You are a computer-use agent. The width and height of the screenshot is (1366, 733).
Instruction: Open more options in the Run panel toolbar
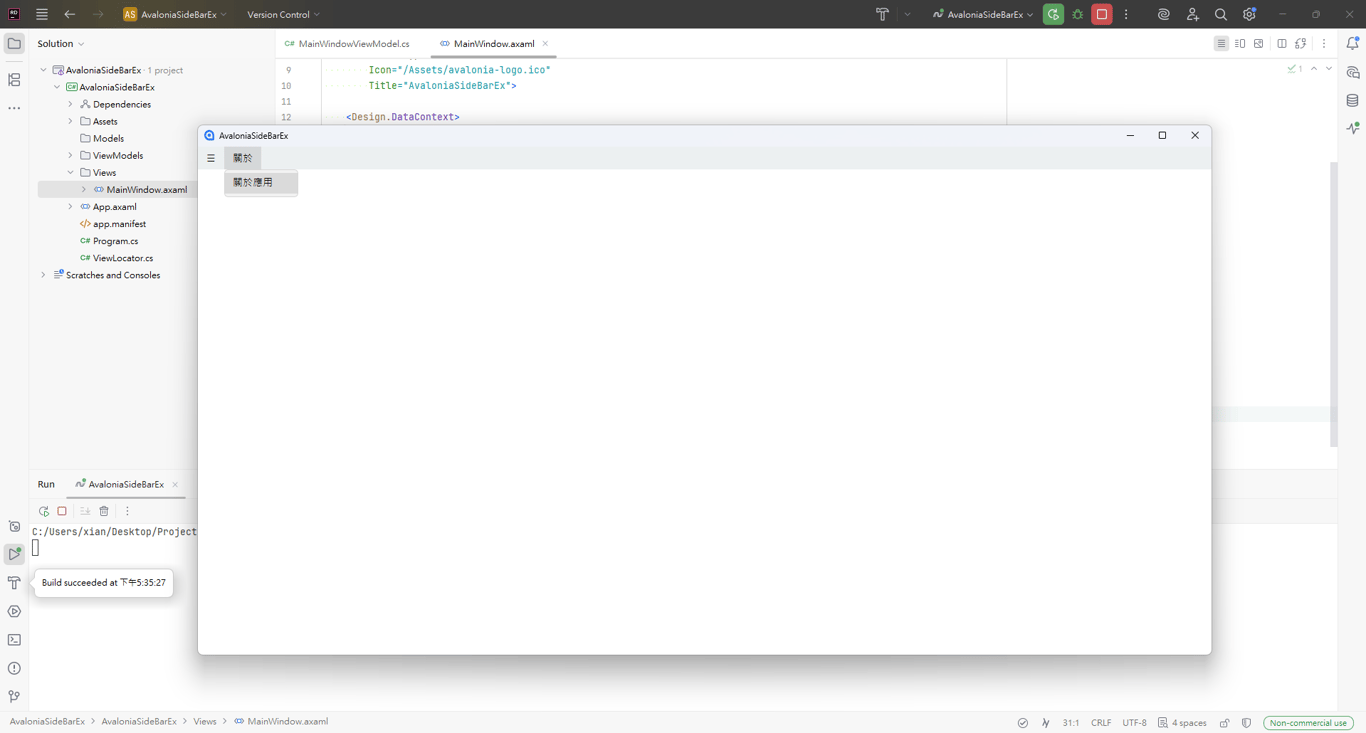pyautogui.click(x=127, y=511)
